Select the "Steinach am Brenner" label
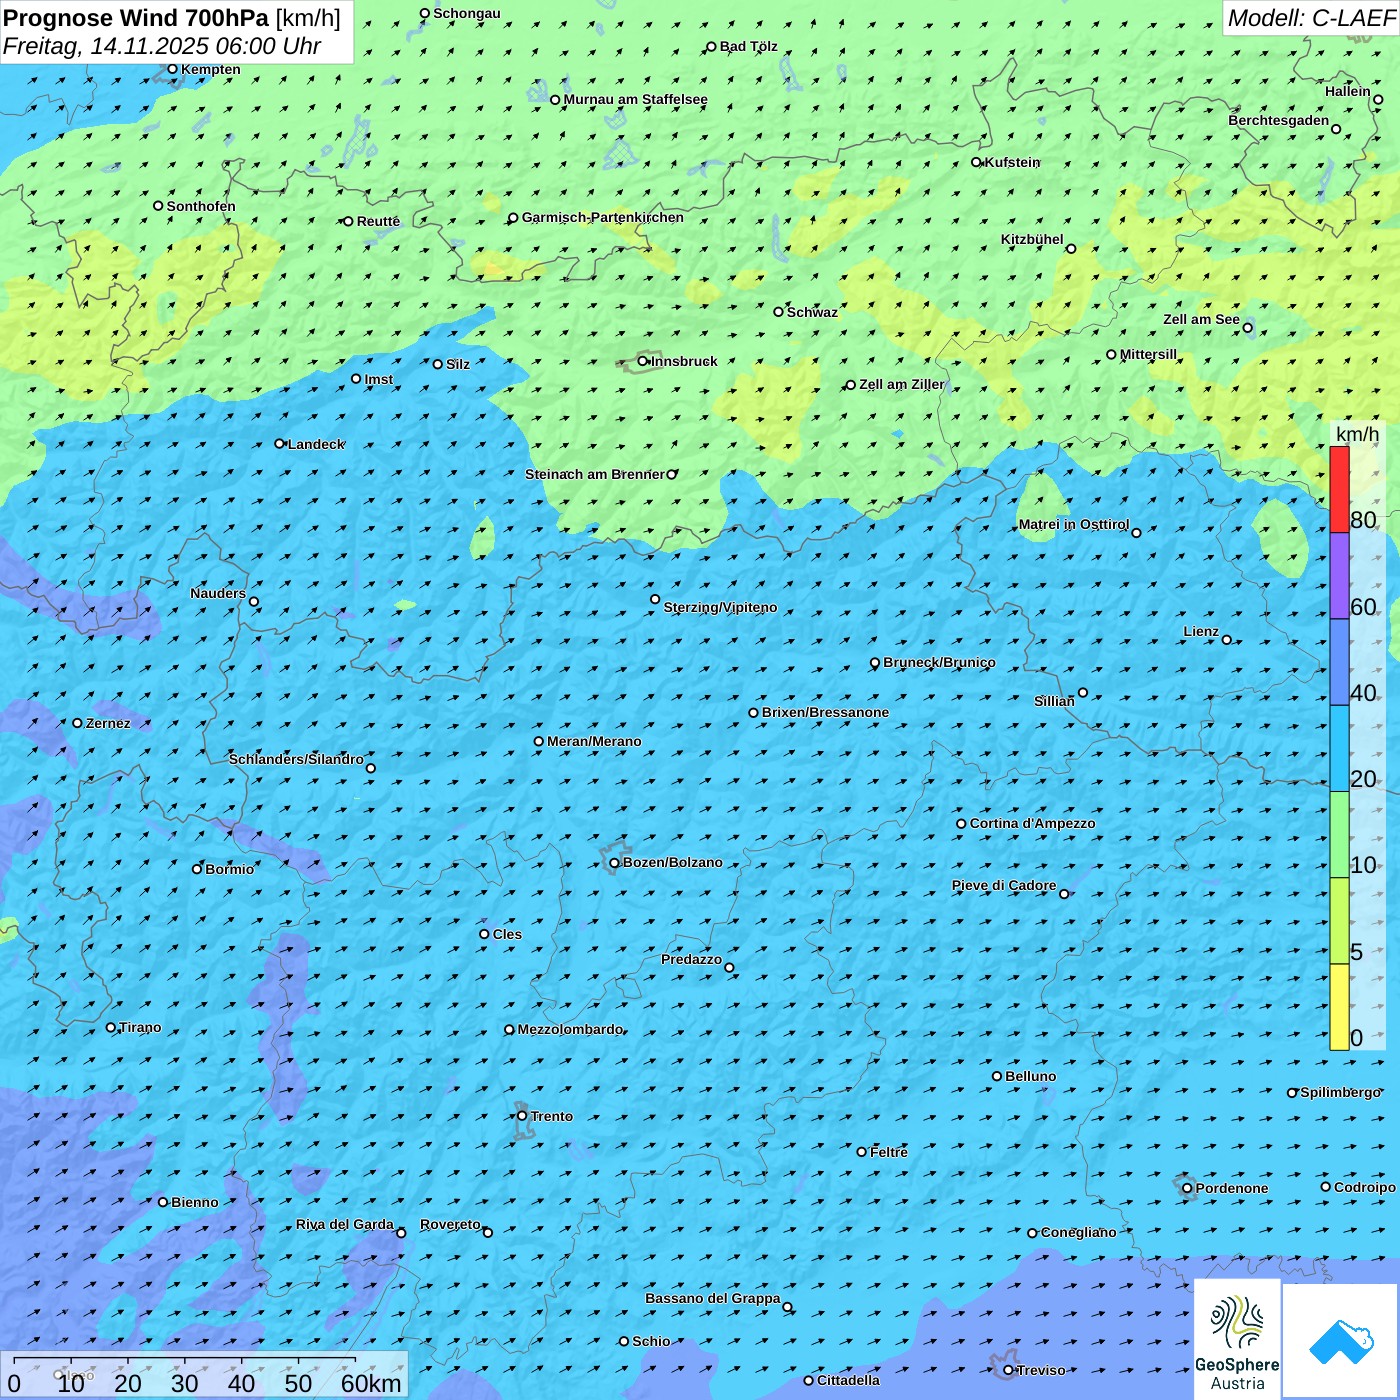The height and width of the screenshot is (1400, 1400). pyautogui.click(x=595, y=474)
